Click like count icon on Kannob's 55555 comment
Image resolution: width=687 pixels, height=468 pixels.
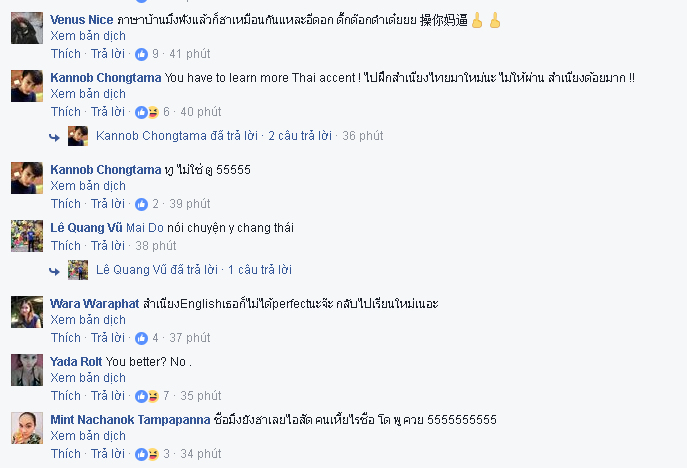(x=141, y=203)
